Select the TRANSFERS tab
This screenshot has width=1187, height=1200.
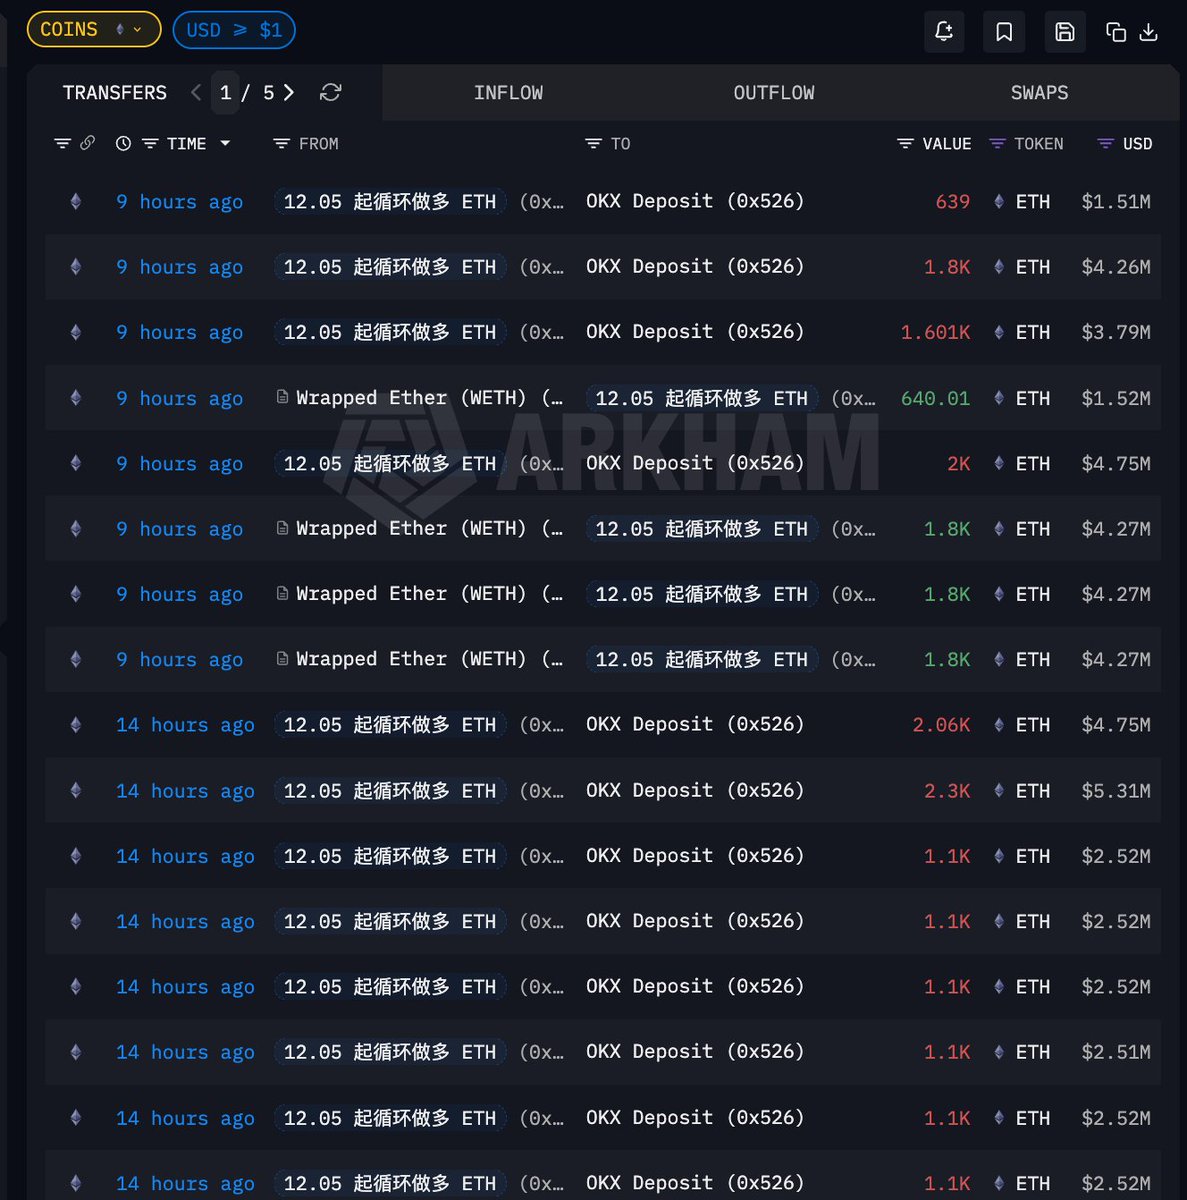pos(115,93)
